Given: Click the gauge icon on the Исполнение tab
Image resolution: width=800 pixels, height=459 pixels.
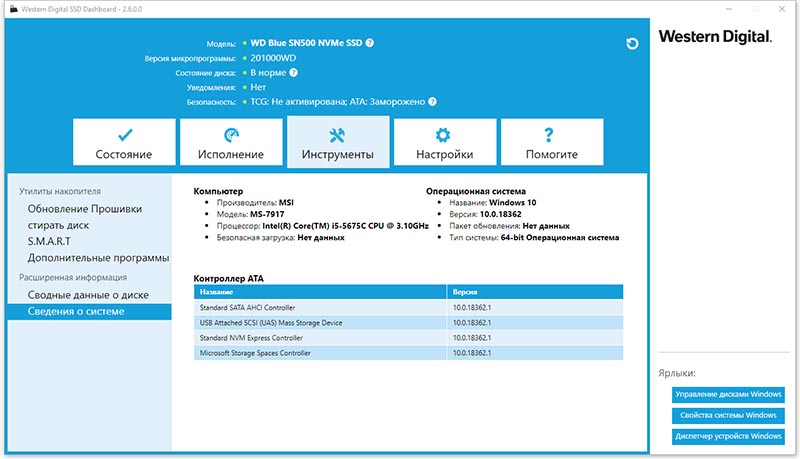Looking at the screenshot, I should tap(231, 135).
